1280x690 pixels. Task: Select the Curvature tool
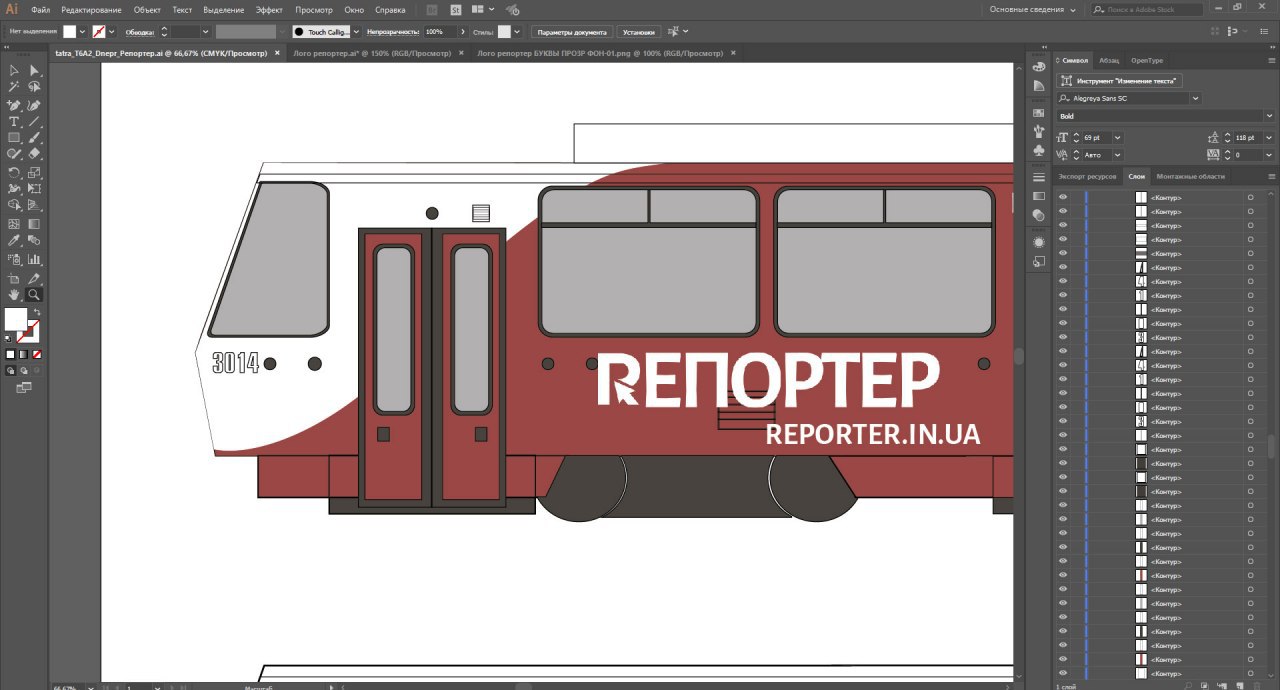(x=34, y=104)
